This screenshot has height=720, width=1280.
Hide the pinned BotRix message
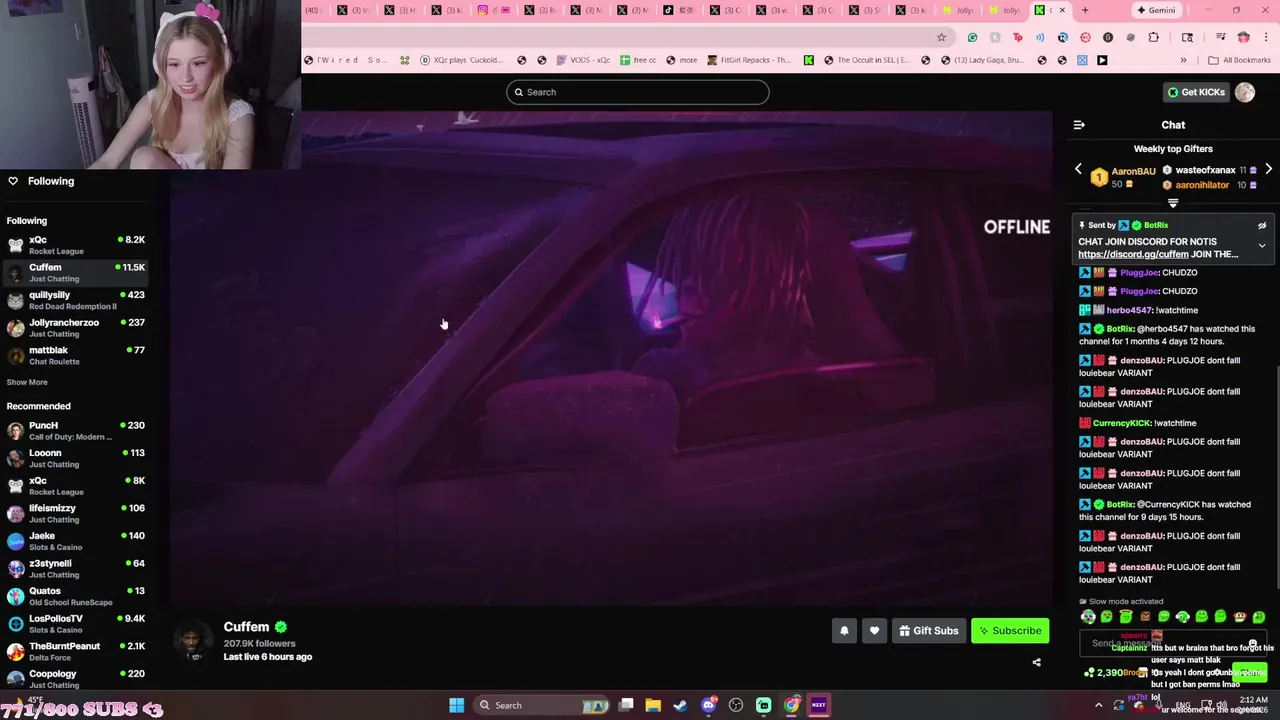coord(1262,226)
